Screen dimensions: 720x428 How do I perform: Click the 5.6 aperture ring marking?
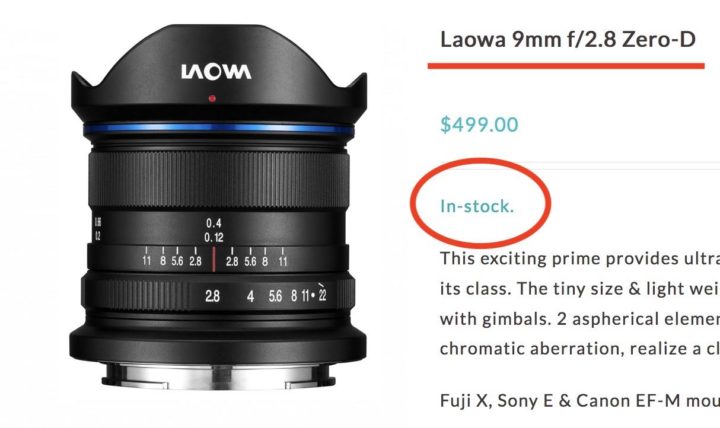(275, 296)
